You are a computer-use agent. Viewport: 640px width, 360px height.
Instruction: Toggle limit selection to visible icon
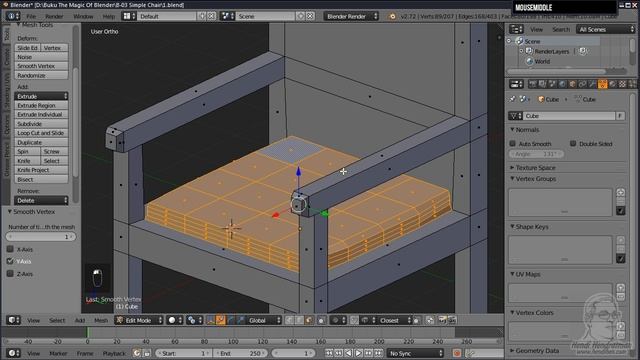click(321, 320)
